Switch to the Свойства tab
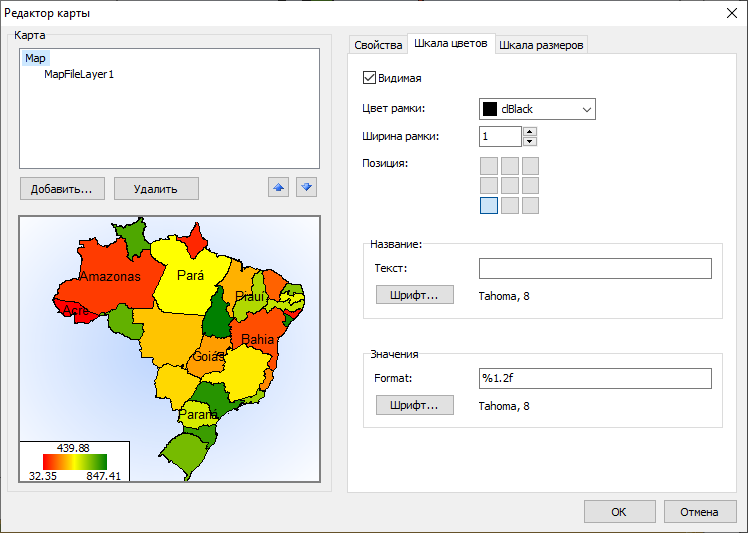The height and width of the screenshot is (533, 748). click(x=378, y=45)
